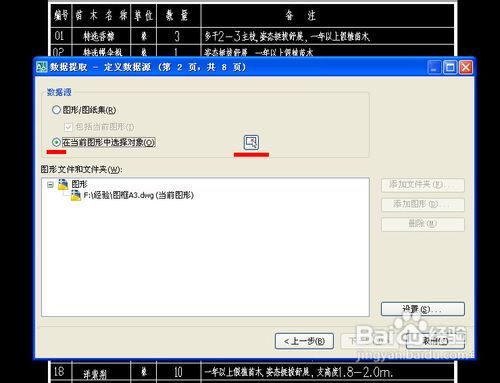Click the 添加图形(D) button

click(x=423, y=204)
